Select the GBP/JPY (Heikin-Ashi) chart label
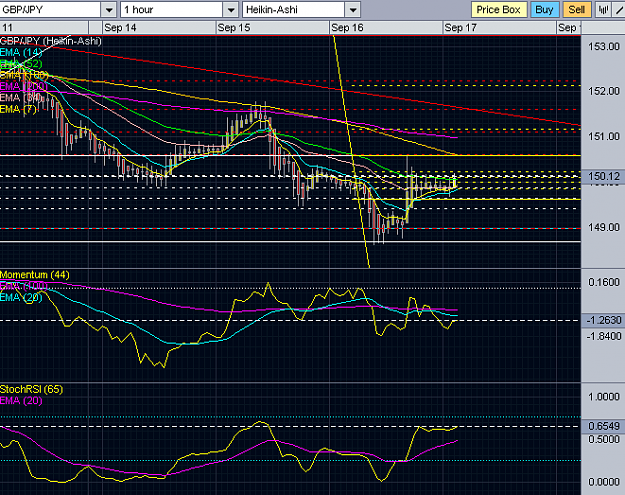Image resolution: width=625 pixels, height=495 pixels. tap(51, 41)
